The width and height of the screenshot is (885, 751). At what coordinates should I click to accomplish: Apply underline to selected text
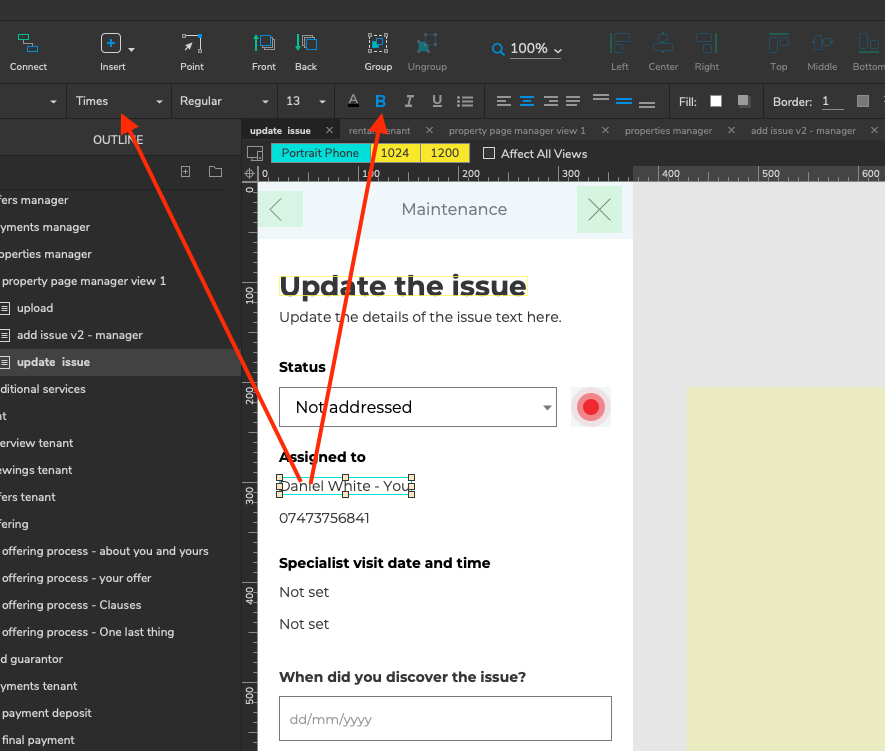pyautogui.click(x=437, y=101)
